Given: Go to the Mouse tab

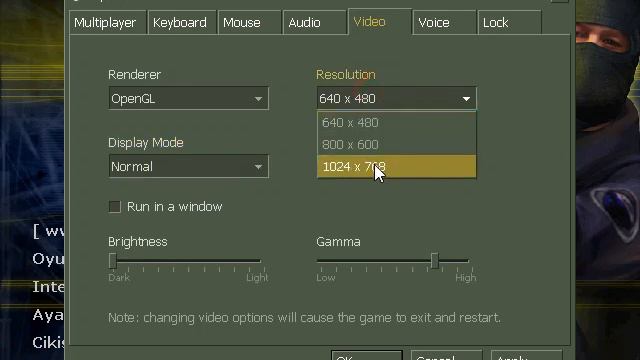Looking at the screenshot, I should 249,22.
